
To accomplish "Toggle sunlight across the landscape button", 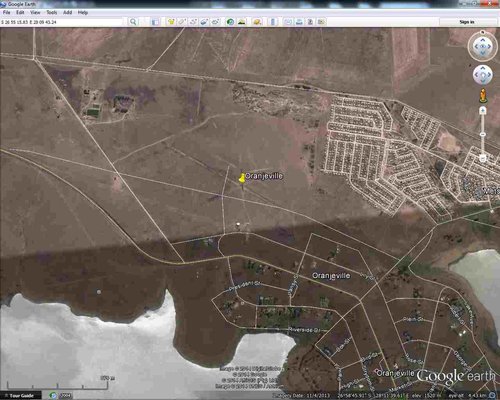I will tap(242, 22).
